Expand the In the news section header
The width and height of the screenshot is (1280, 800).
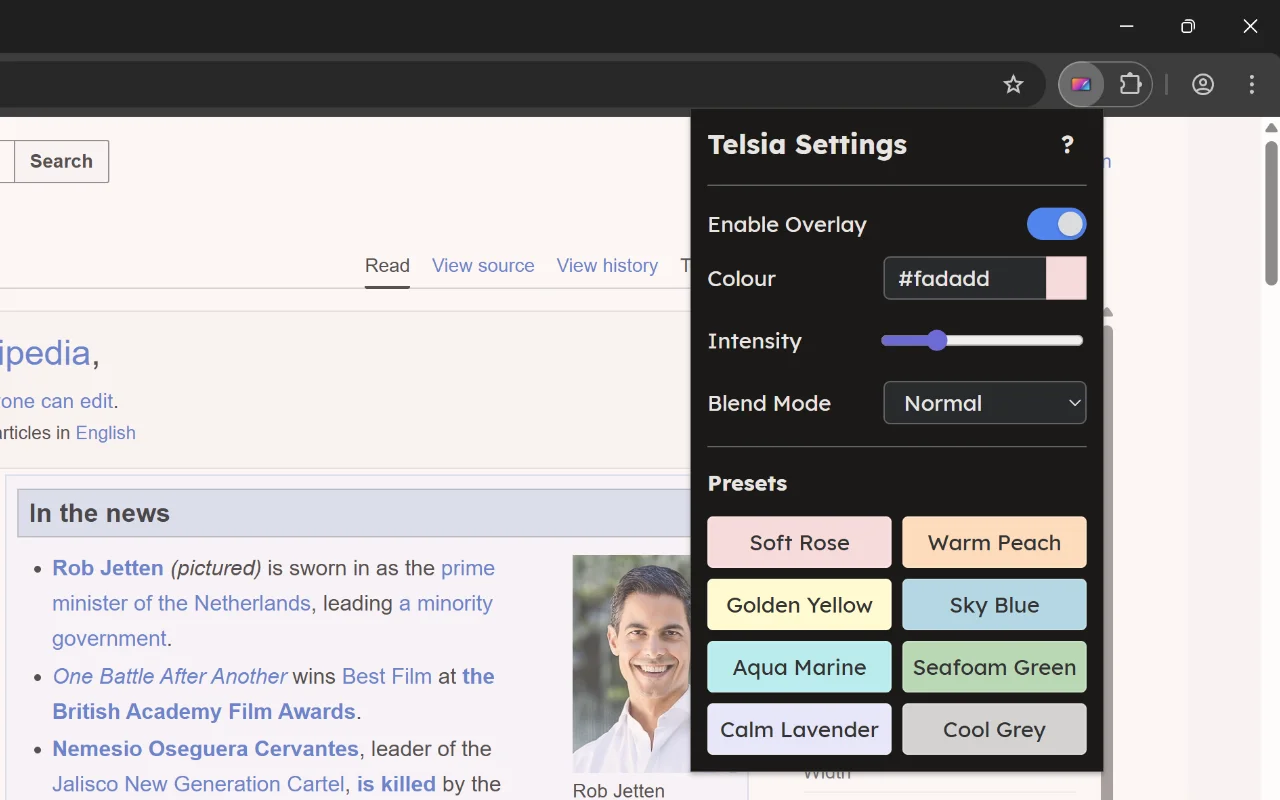(99, 513)
